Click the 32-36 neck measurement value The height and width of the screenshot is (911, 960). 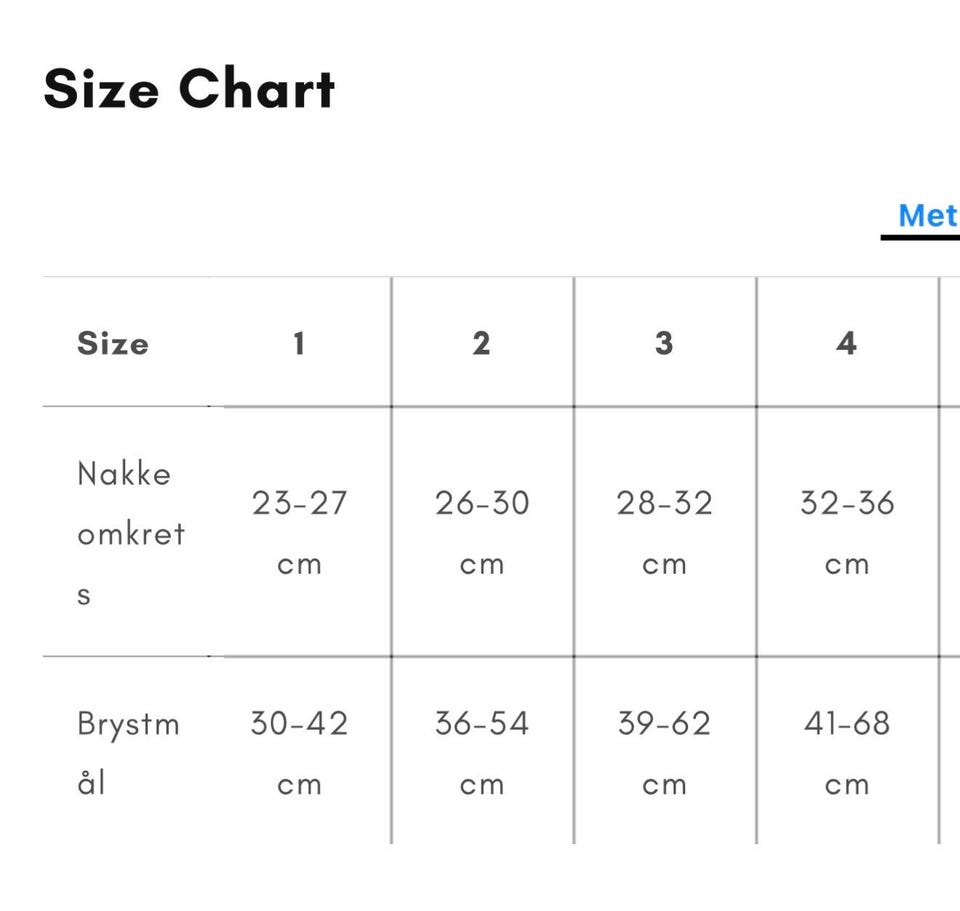tap(847, 503)
